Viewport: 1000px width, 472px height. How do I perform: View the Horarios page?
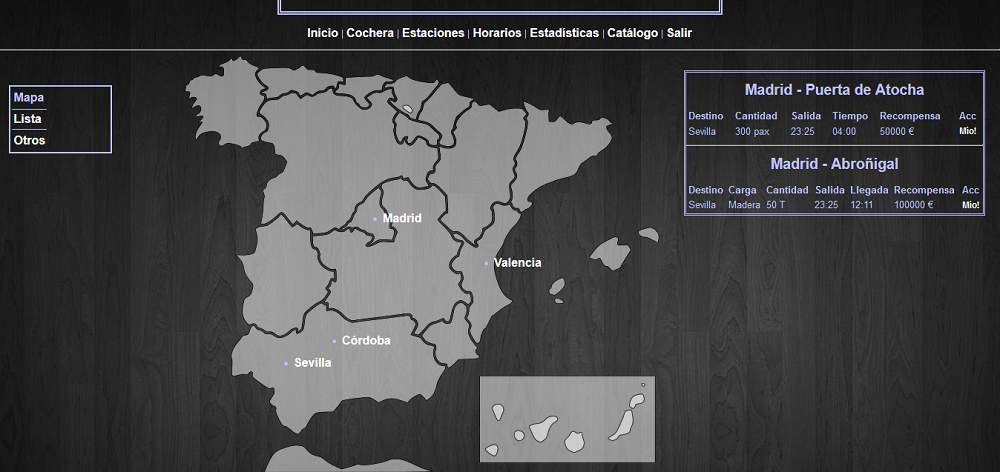pos(497,33)
